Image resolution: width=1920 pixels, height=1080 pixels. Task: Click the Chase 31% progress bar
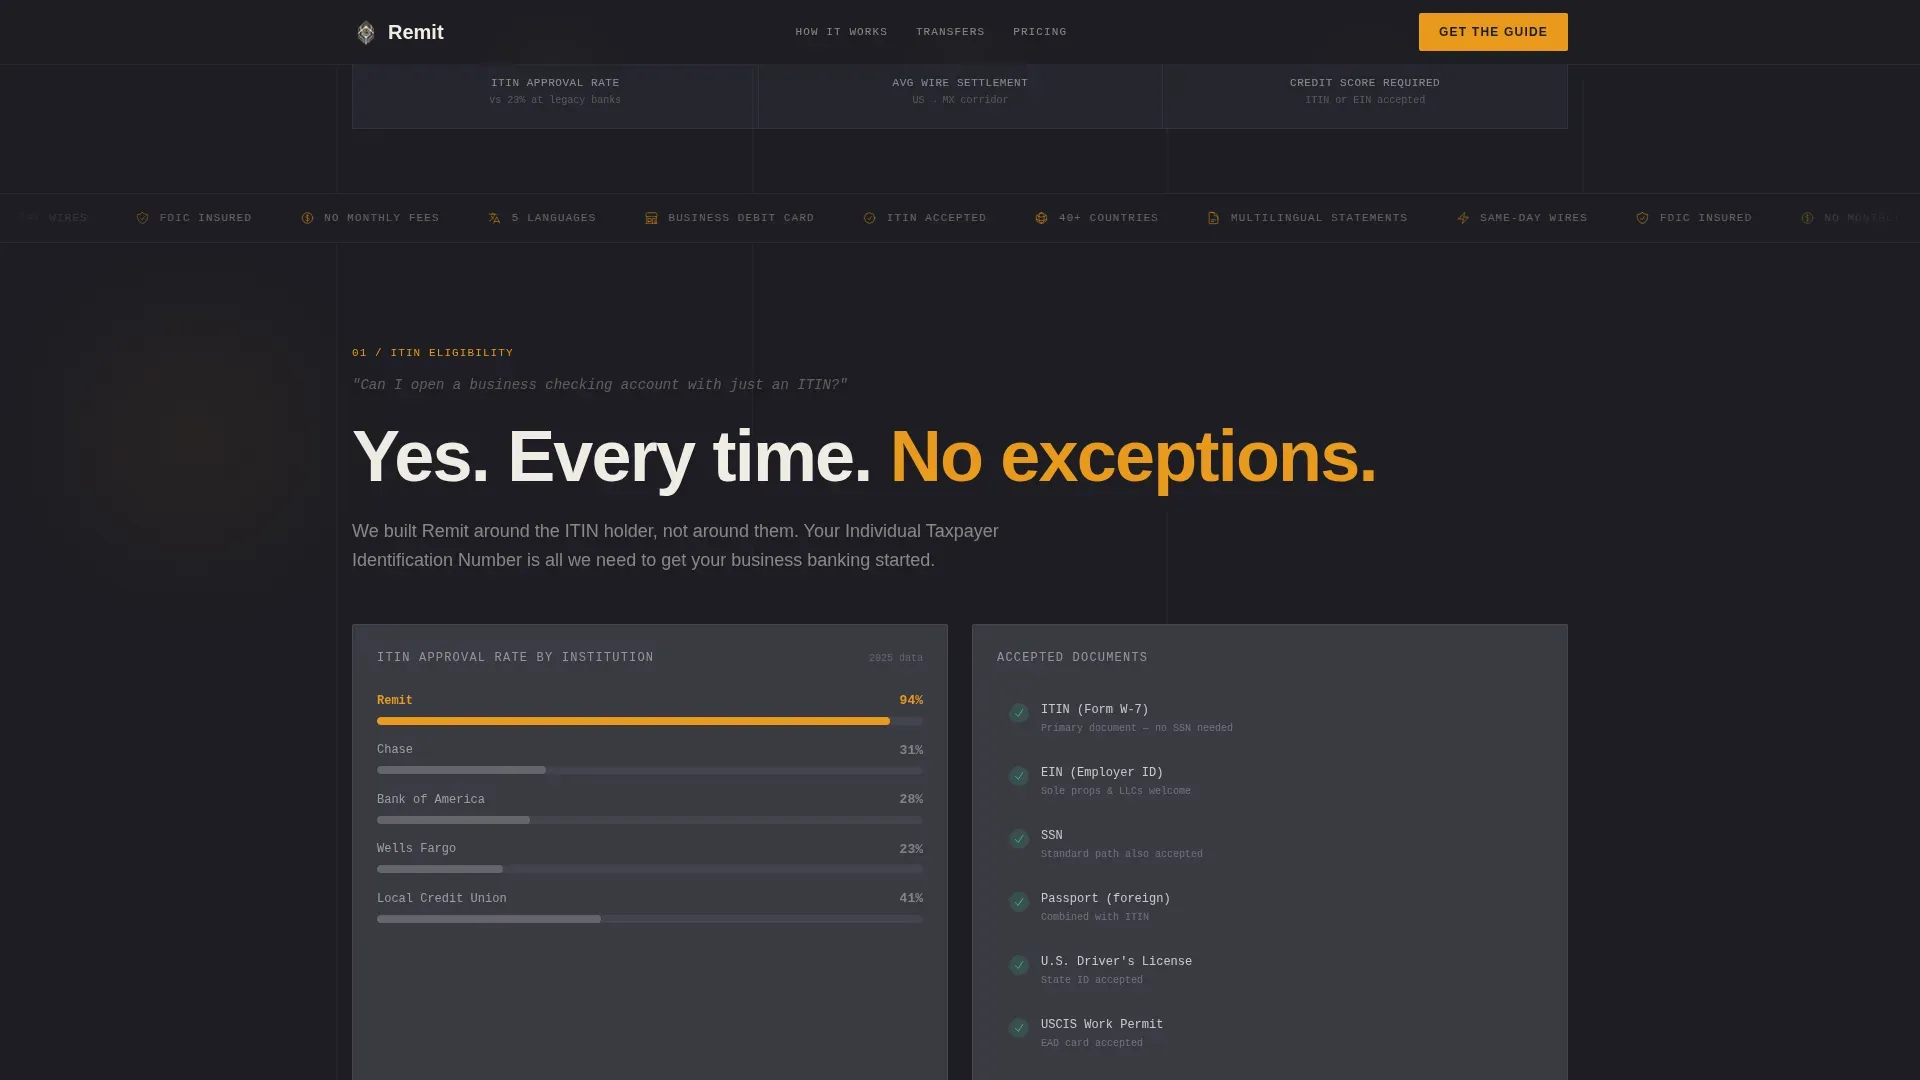[650, 770]
